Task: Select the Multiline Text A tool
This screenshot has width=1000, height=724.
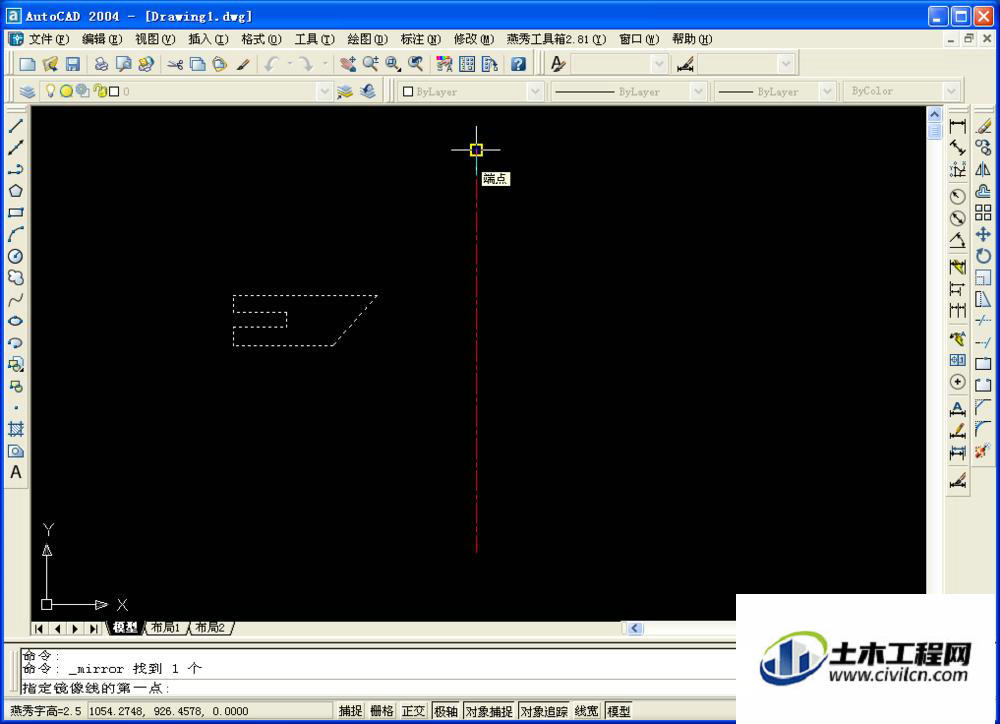Action: coord(16,472)
